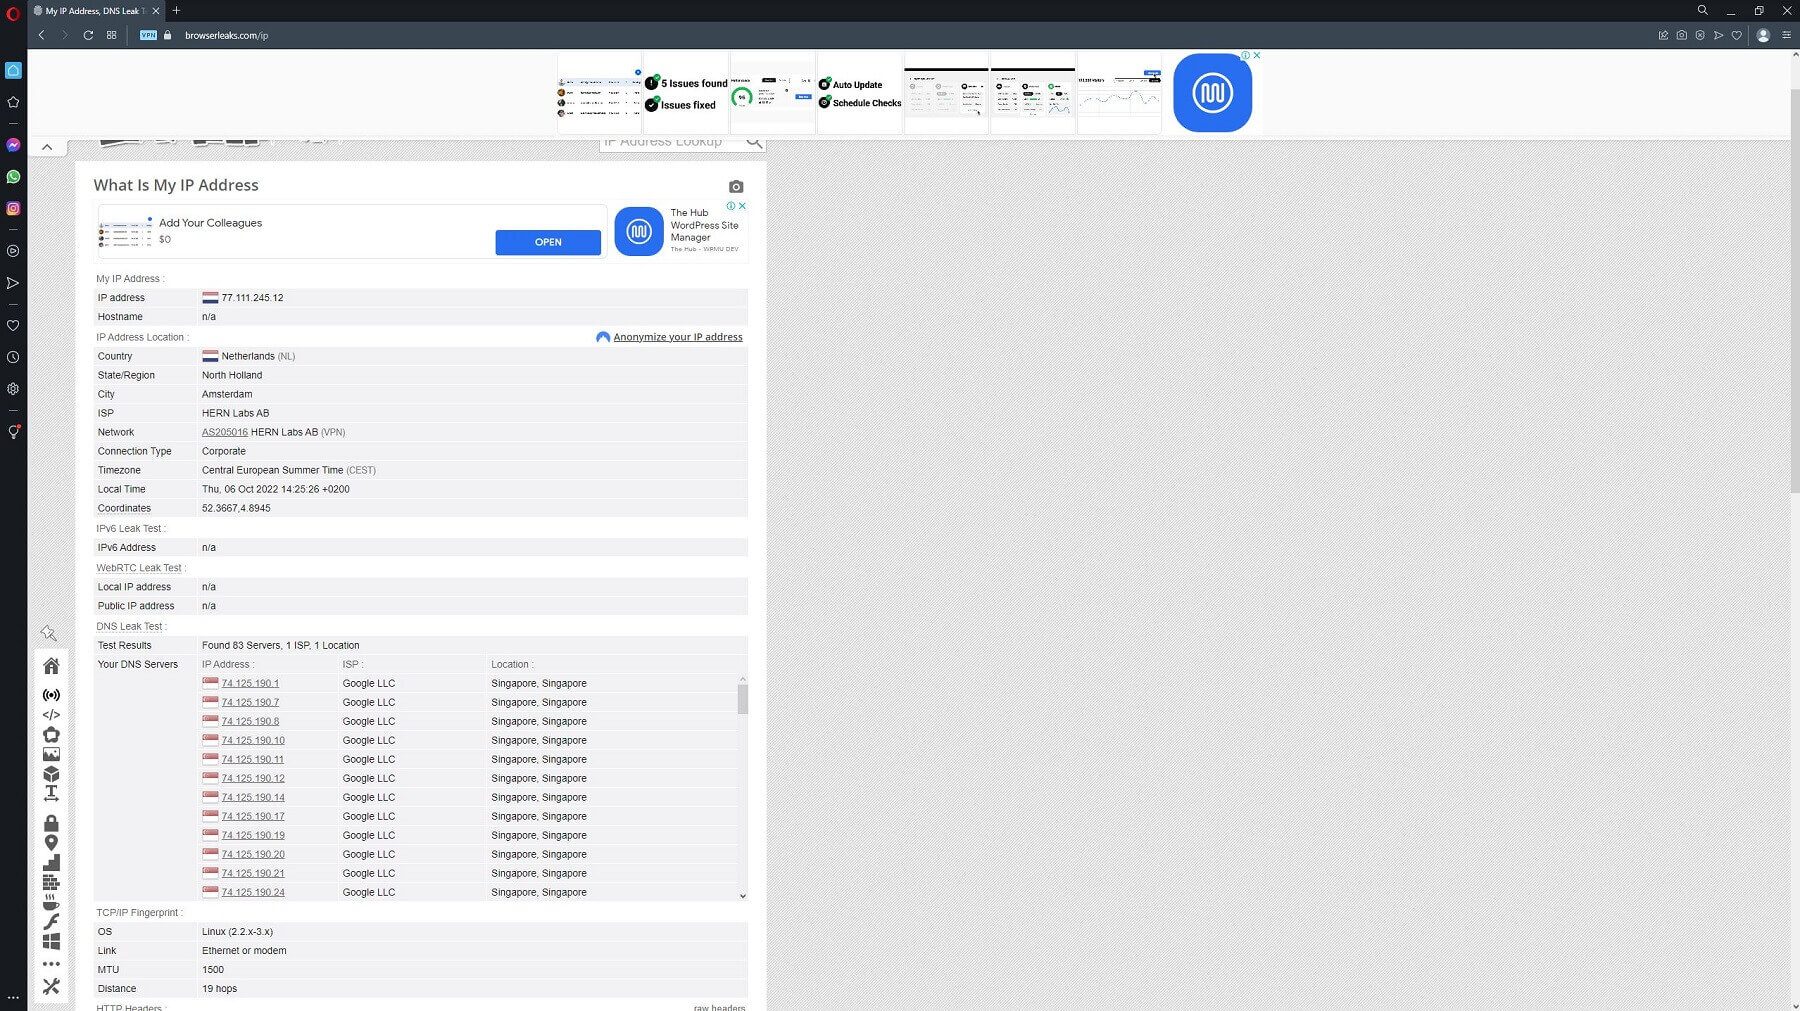Open the Opera menu logo

click(x=13, y=12)
